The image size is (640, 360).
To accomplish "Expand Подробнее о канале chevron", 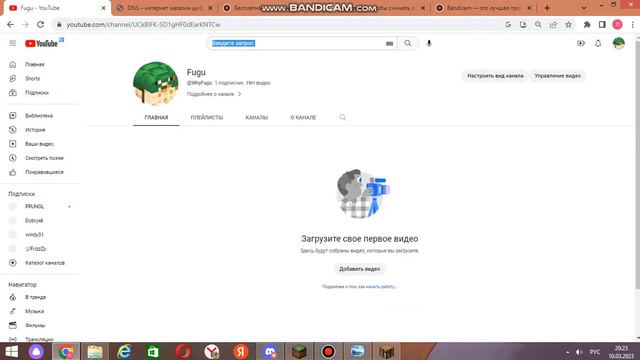I will [x=240, y=94].
